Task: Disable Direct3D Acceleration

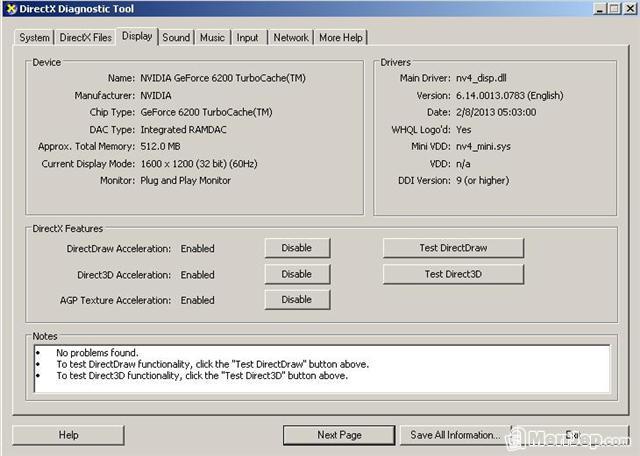Action: point(297,274)
